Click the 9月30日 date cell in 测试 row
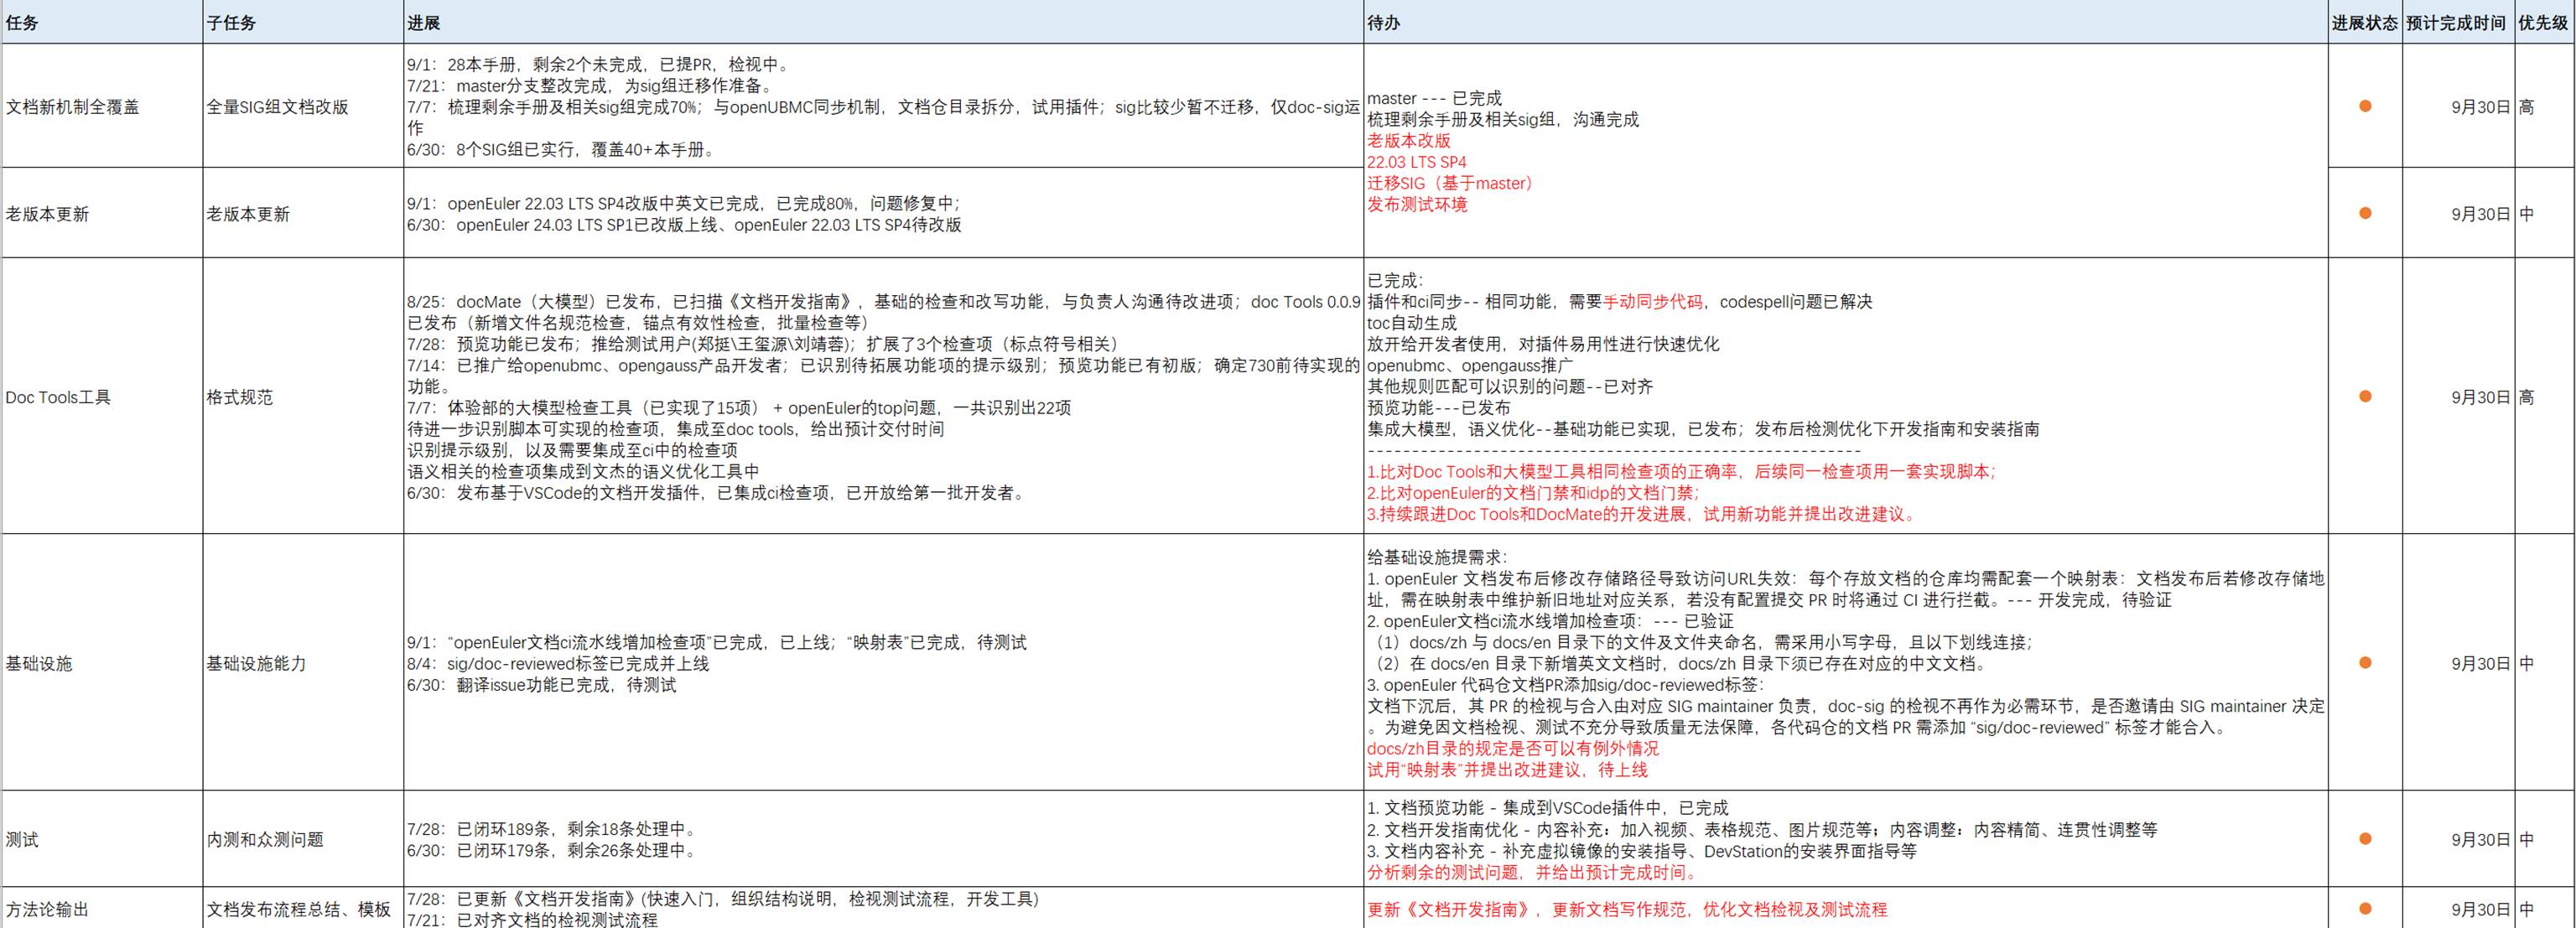 2480,840
